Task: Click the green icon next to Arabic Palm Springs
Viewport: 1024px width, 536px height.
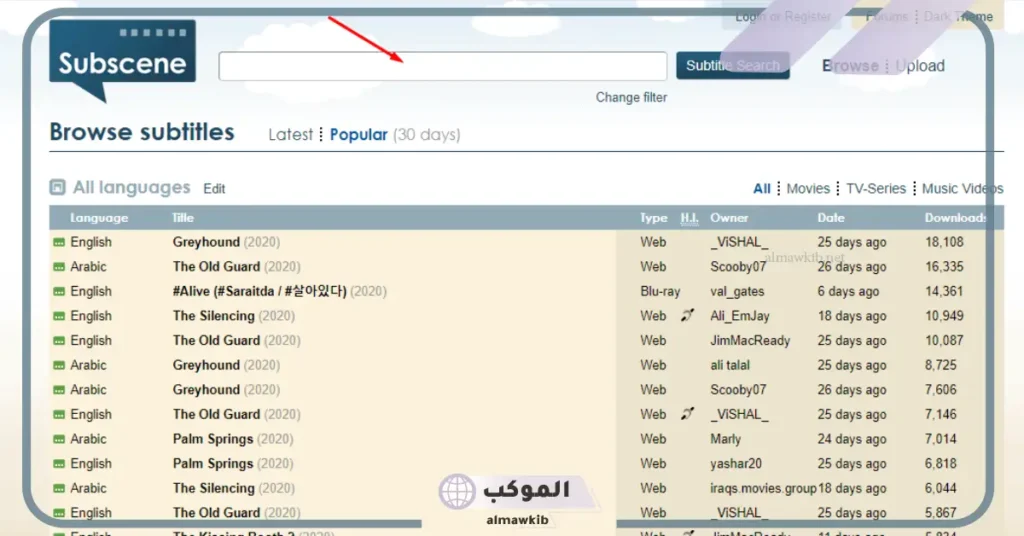Action: point(59,439)
